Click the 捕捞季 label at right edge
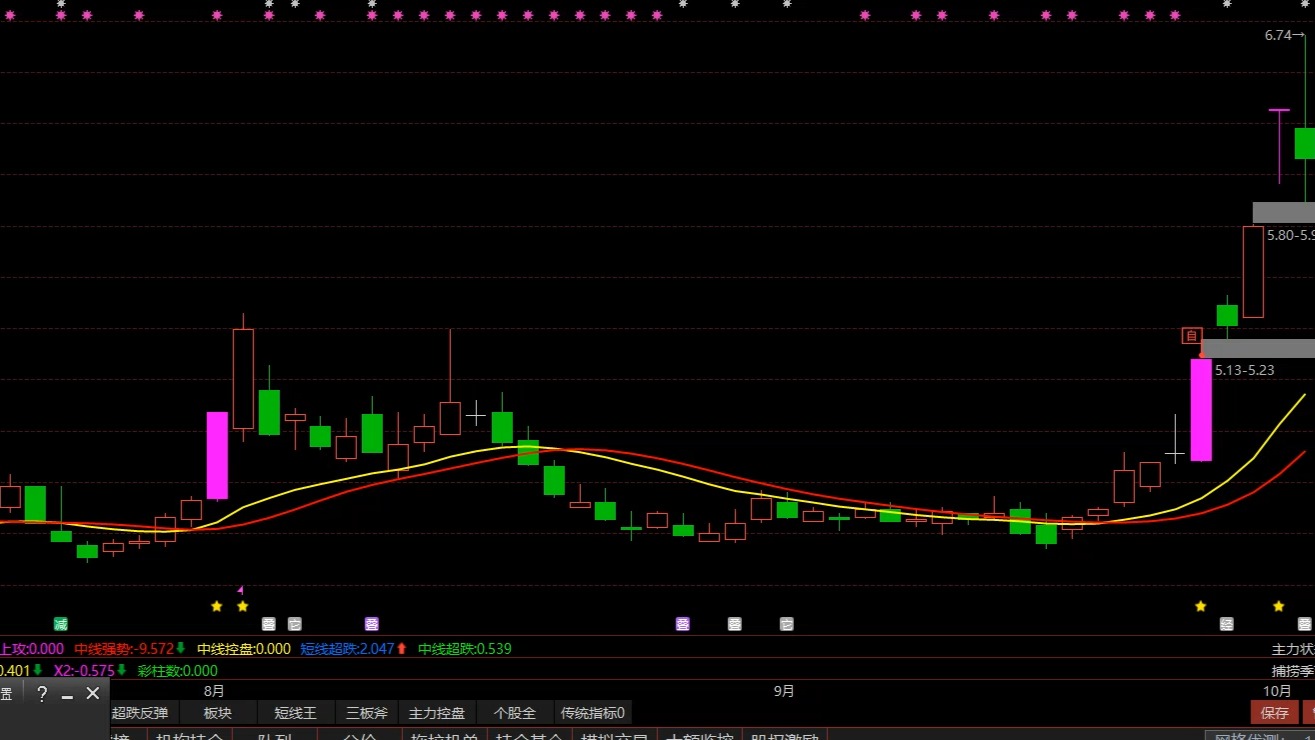 pyautogui.click(x=1292, y=671)
